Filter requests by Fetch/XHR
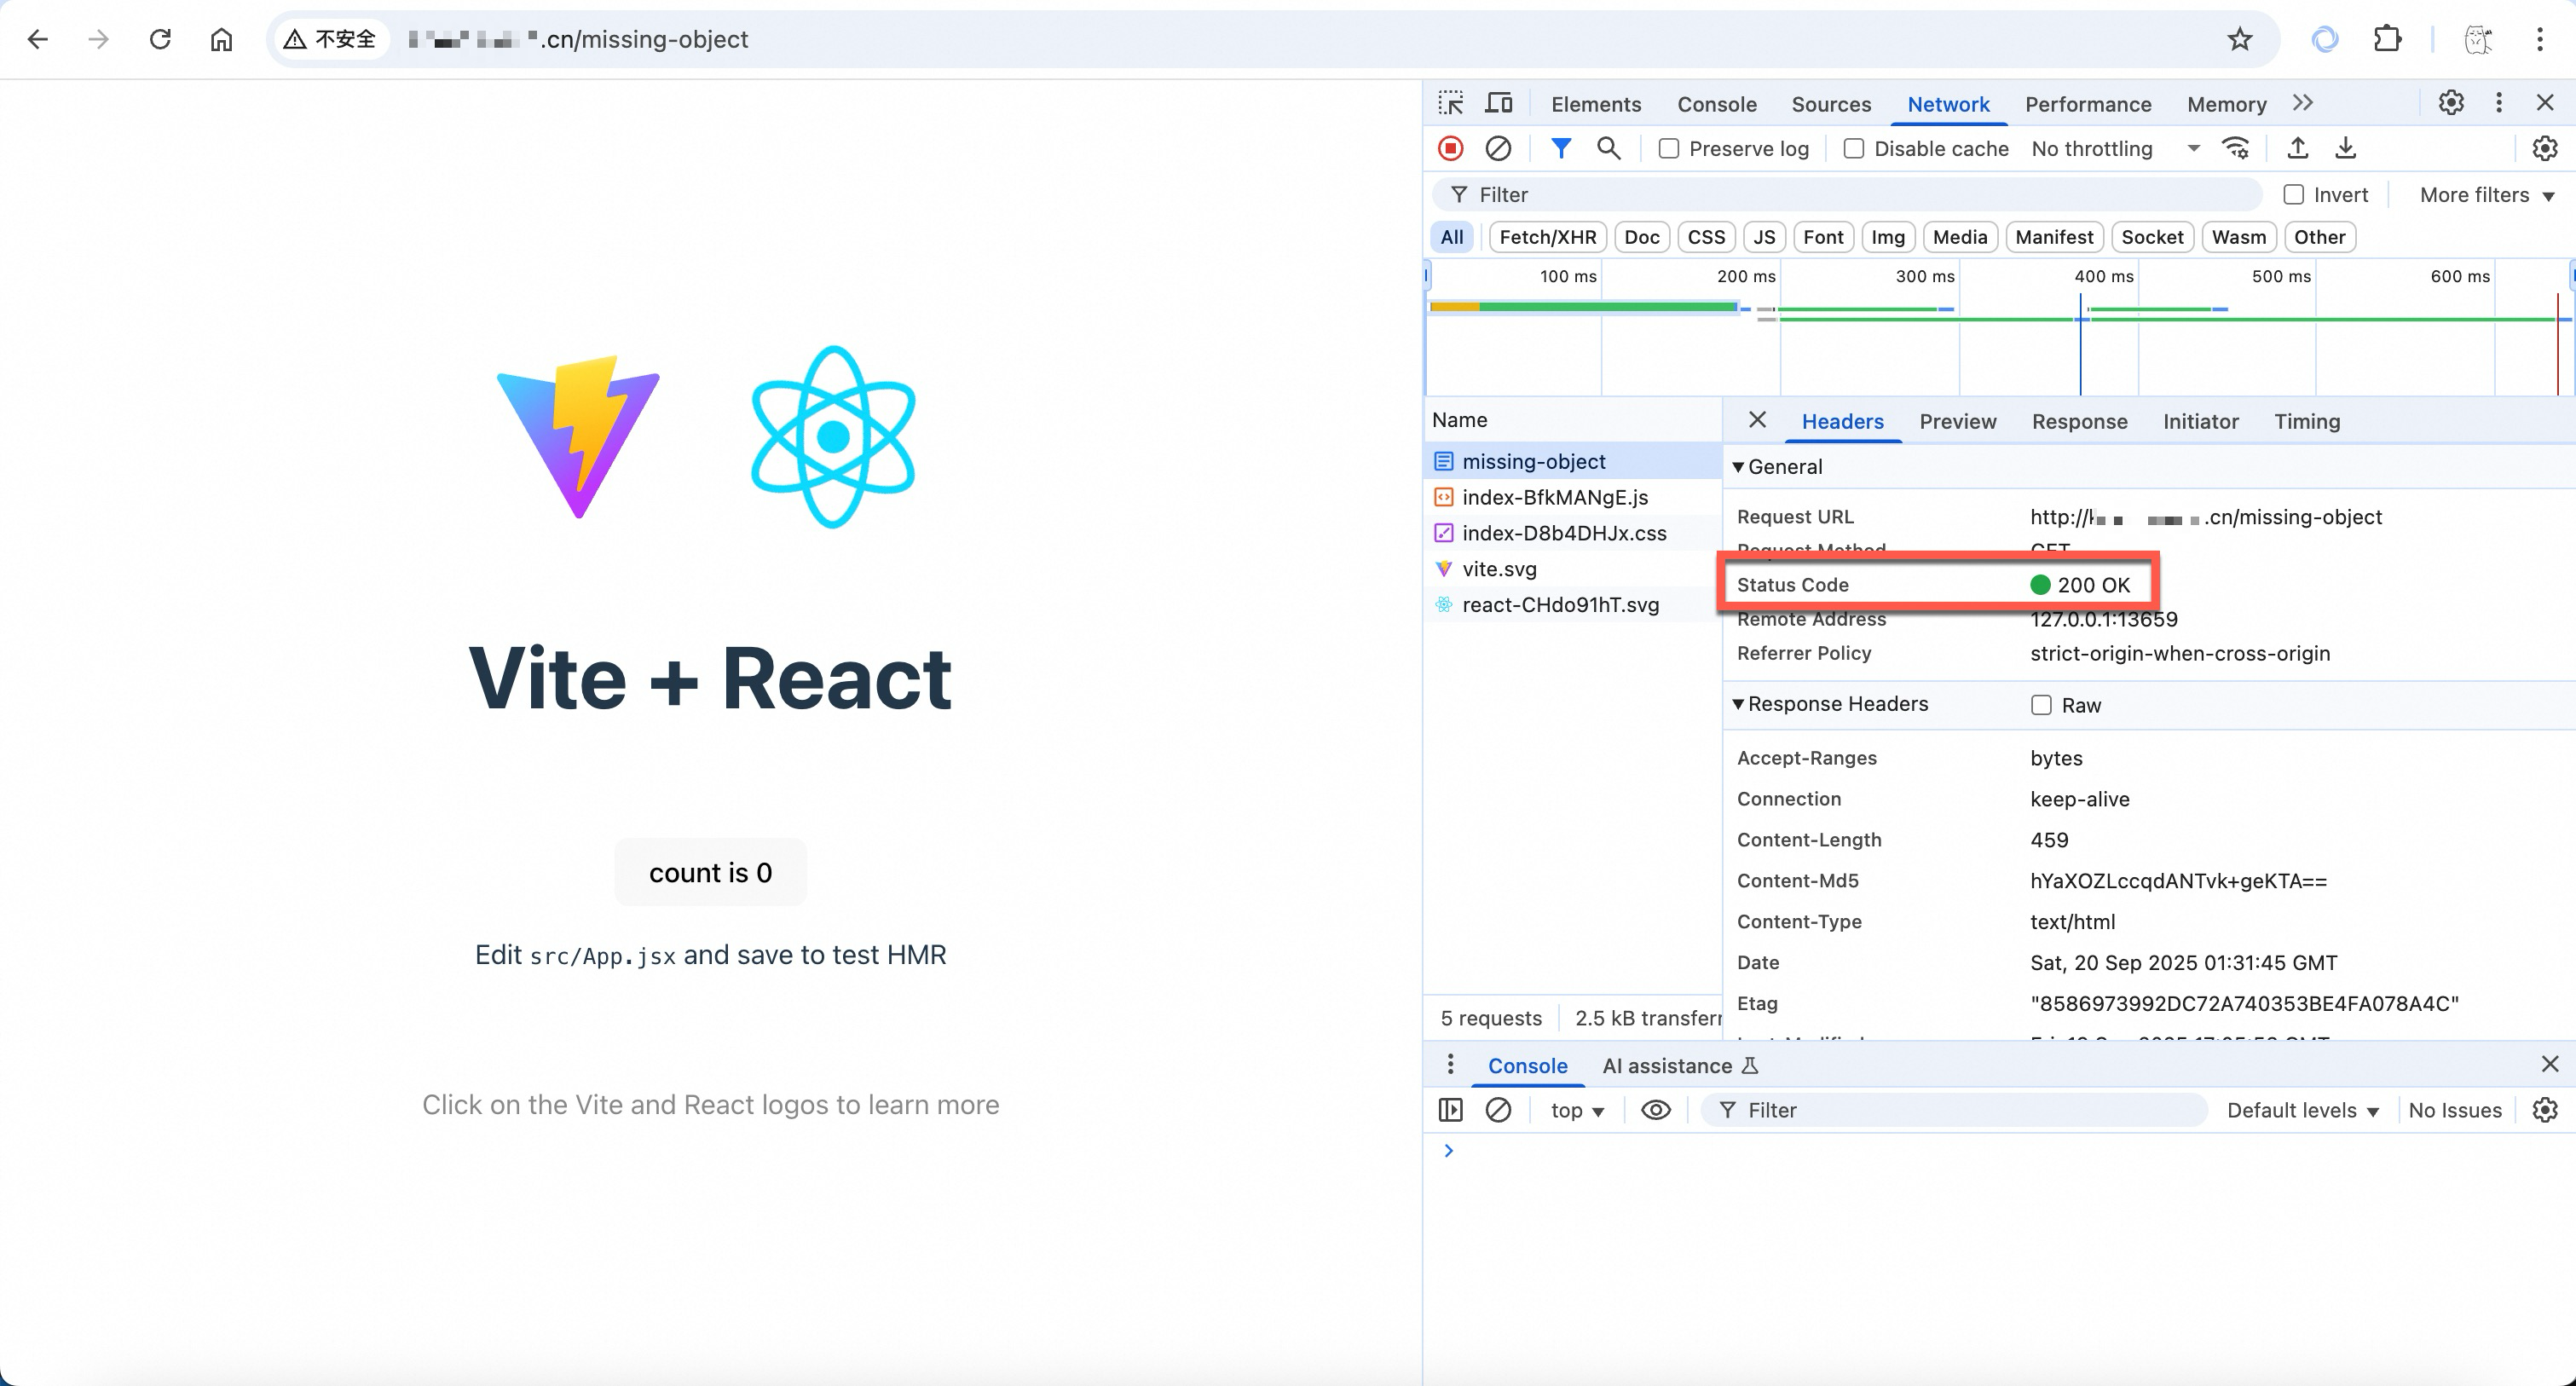Image resolution: width=2576 pixels, height=1386 pixels. click(x=1547, y=237)
